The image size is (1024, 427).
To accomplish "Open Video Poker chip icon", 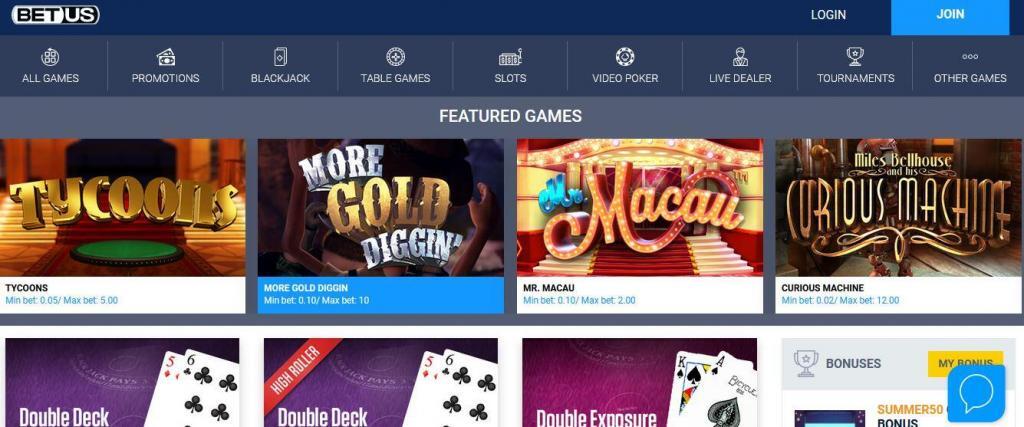I will pos(625,57).
